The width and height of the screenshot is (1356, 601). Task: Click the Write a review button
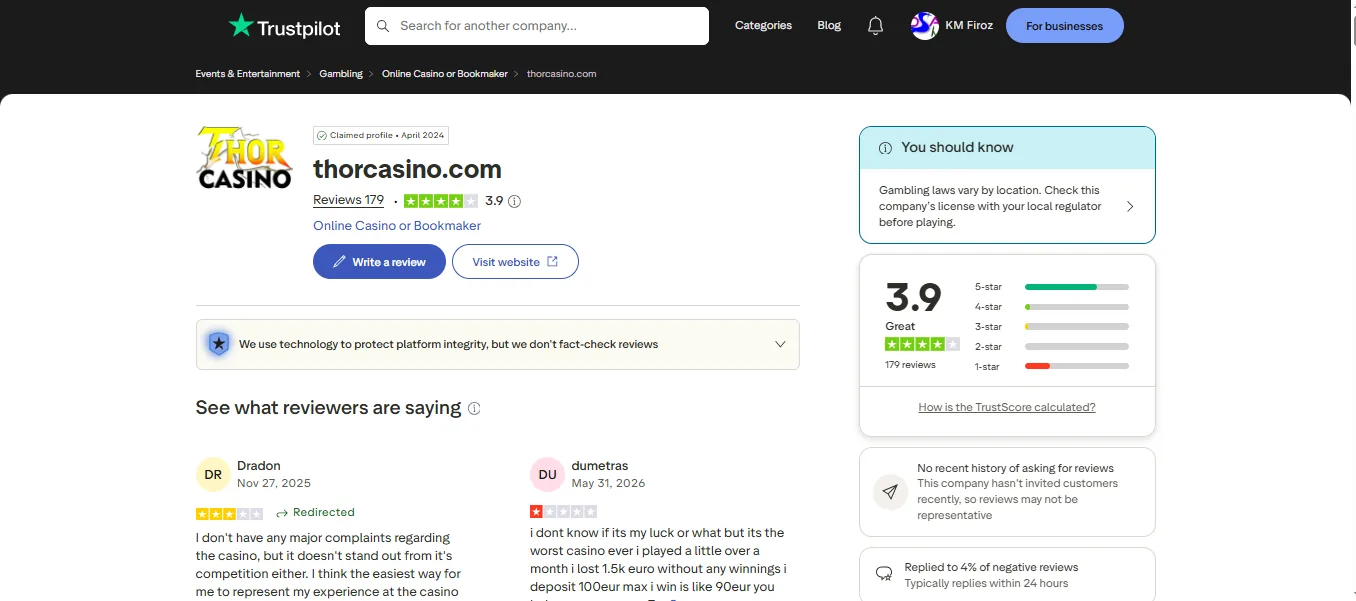coord(379,262)
